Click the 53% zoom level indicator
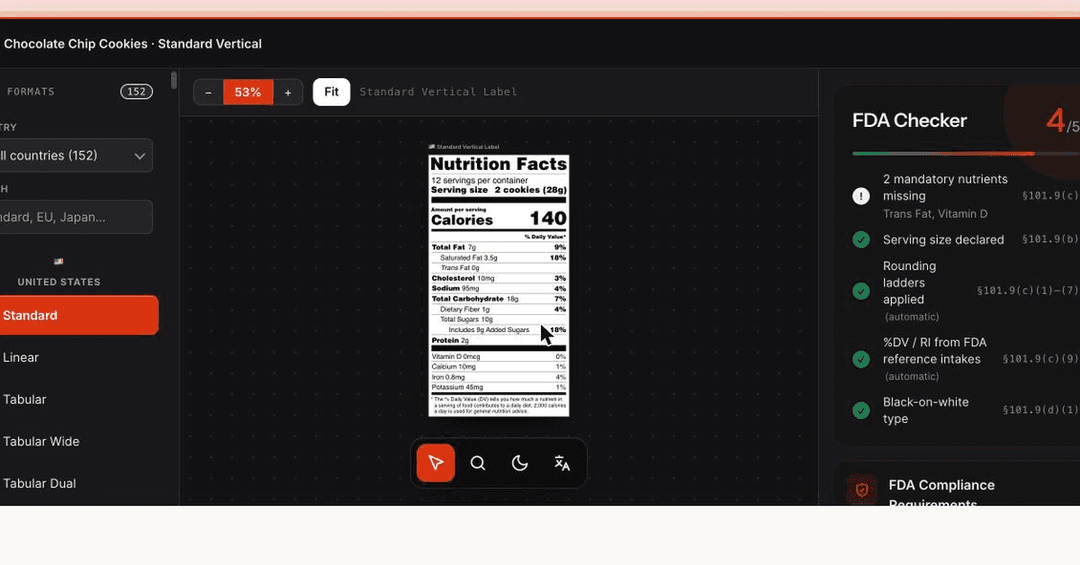This screenshot has width=1080, height=565. (x=248, y=92)
